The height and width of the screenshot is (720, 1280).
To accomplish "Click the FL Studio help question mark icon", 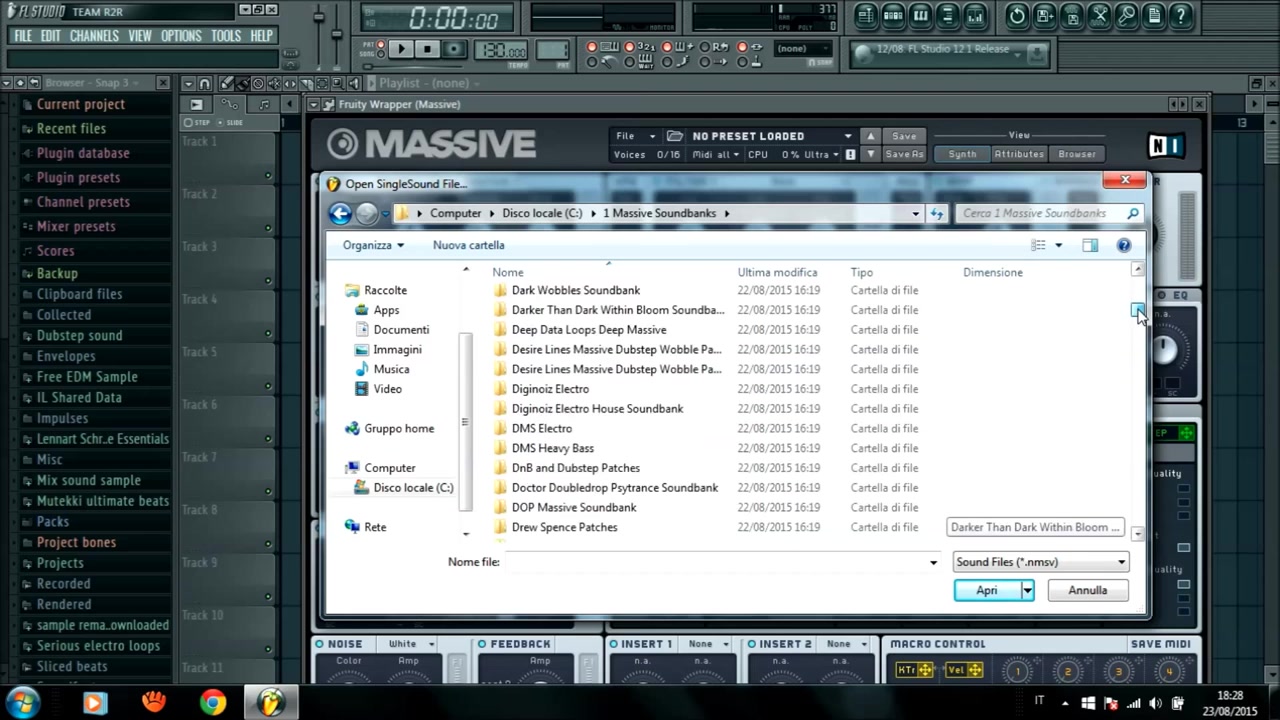I will pyautogui.click(x=1181, y=15).
